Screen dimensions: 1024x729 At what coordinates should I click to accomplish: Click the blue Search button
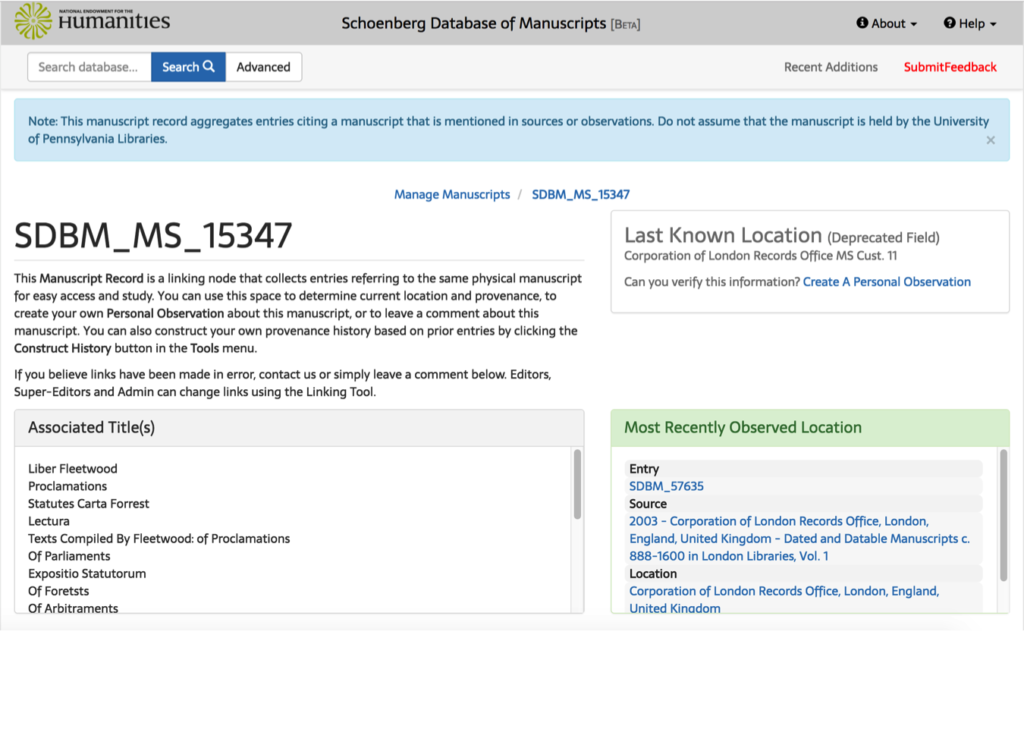[188, 67]
